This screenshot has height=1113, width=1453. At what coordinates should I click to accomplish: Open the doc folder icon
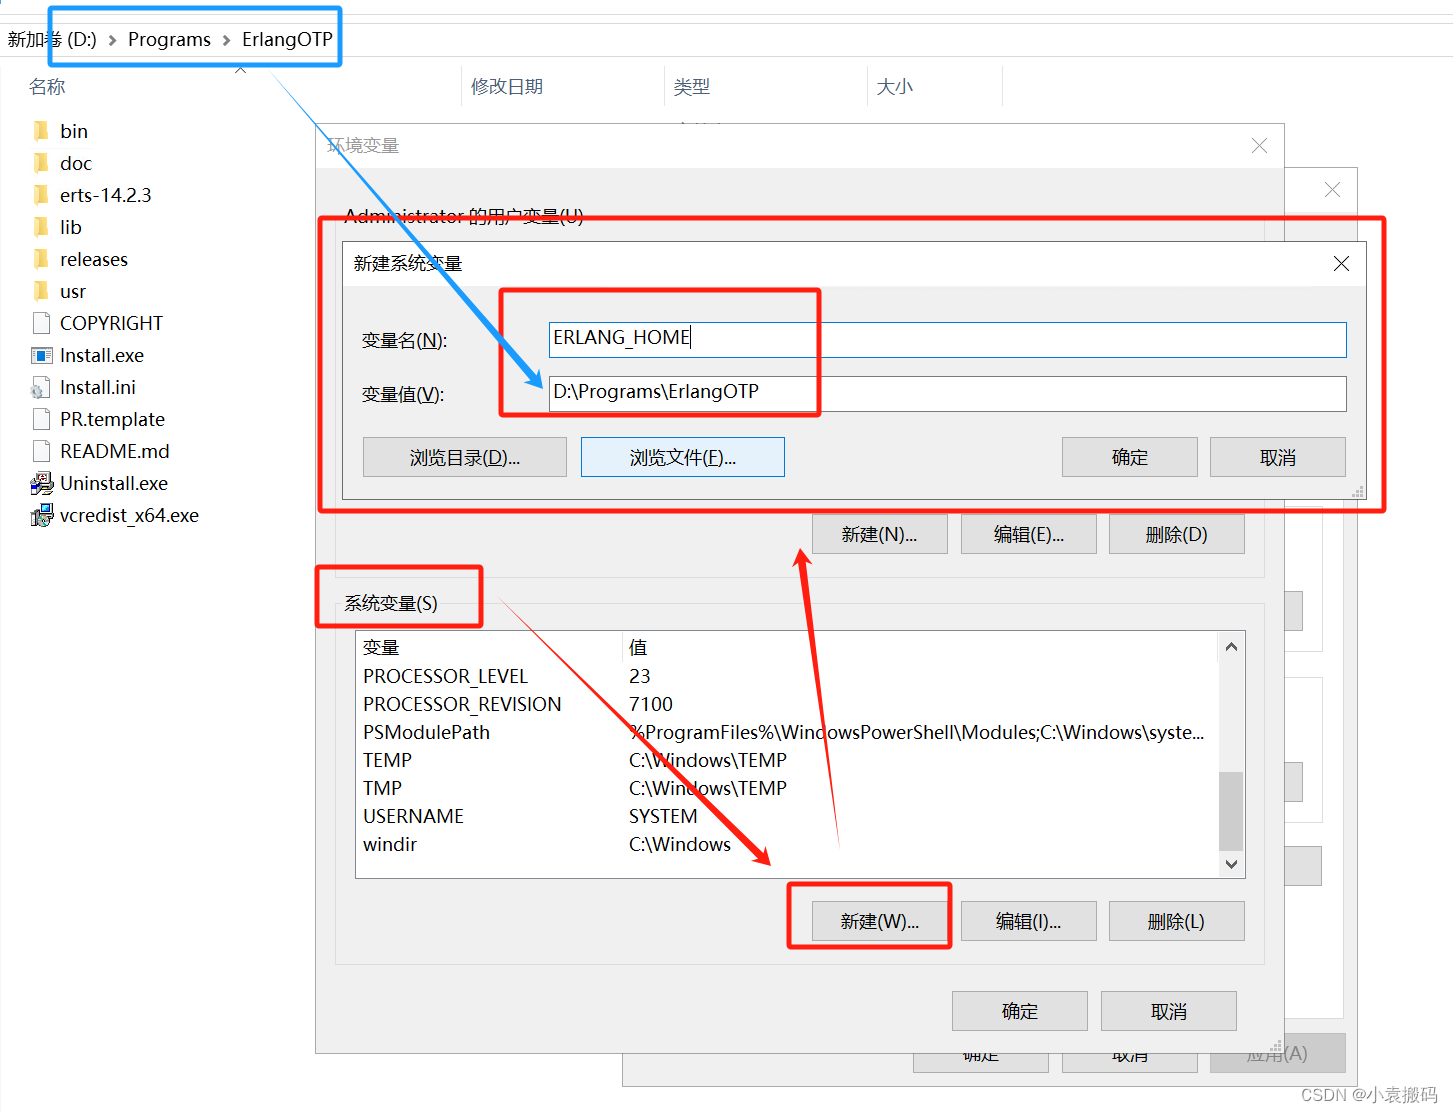[x=41, y=163]
